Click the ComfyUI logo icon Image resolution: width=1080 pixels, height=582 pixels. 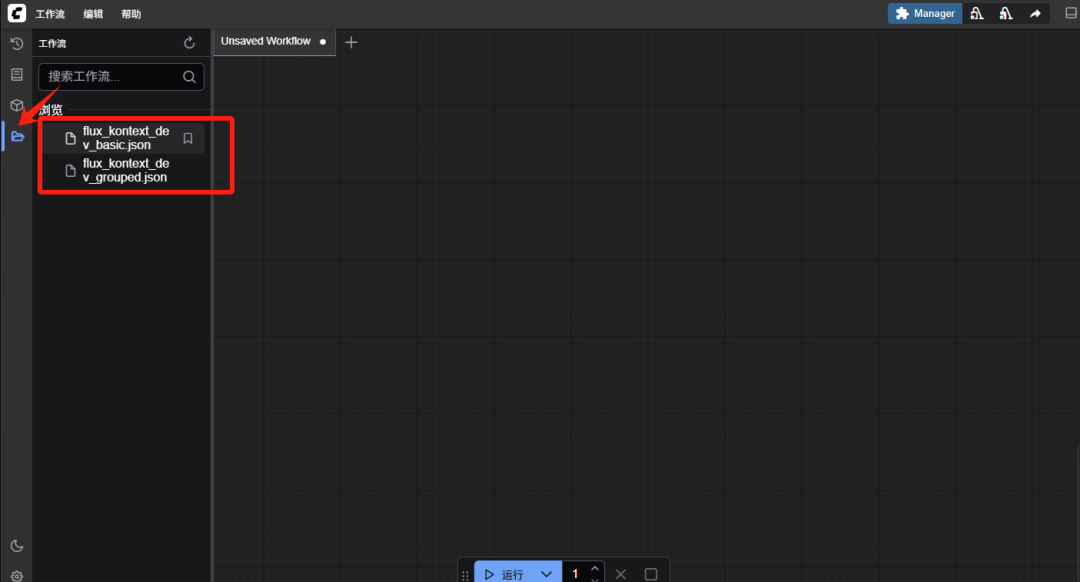coord(17,13)
